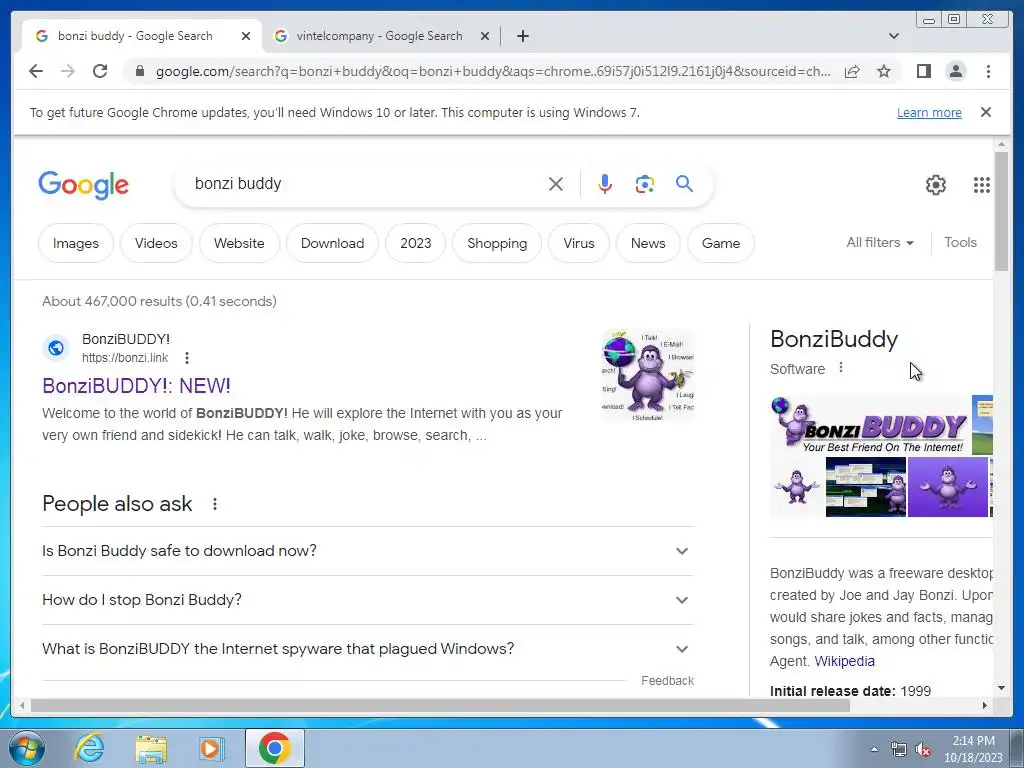Click the forward navigation arrow
1024x768 pixels.
click(x=68, y=71)
